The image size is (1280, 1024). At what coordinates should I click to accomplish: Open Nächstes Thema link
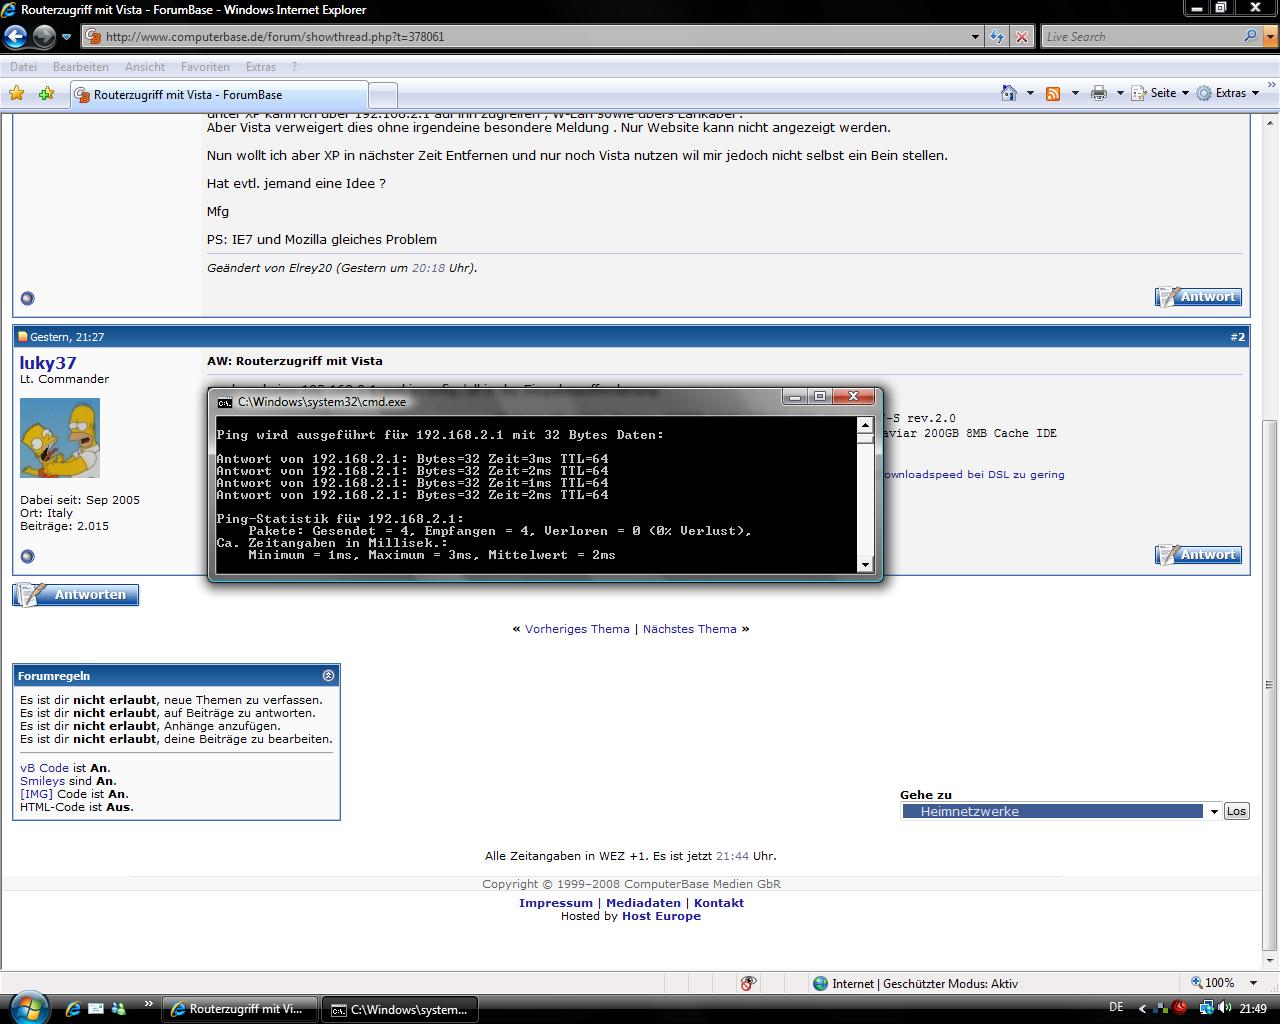(689, 629)
